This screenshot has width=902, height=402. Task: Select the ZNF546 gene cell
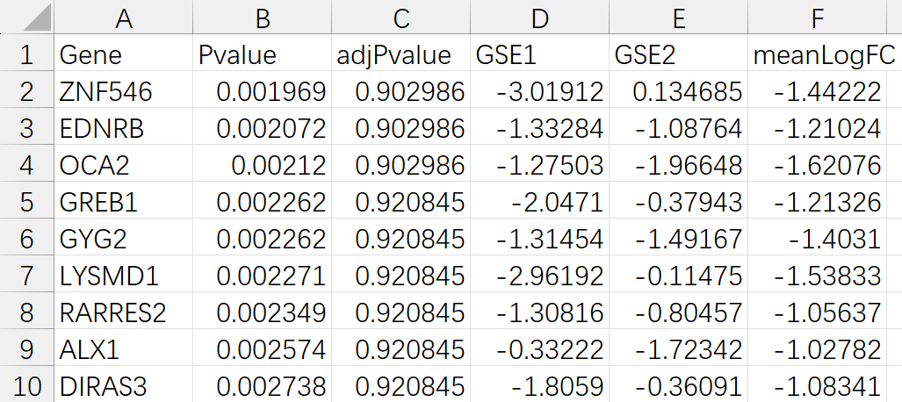coord(124,92)
